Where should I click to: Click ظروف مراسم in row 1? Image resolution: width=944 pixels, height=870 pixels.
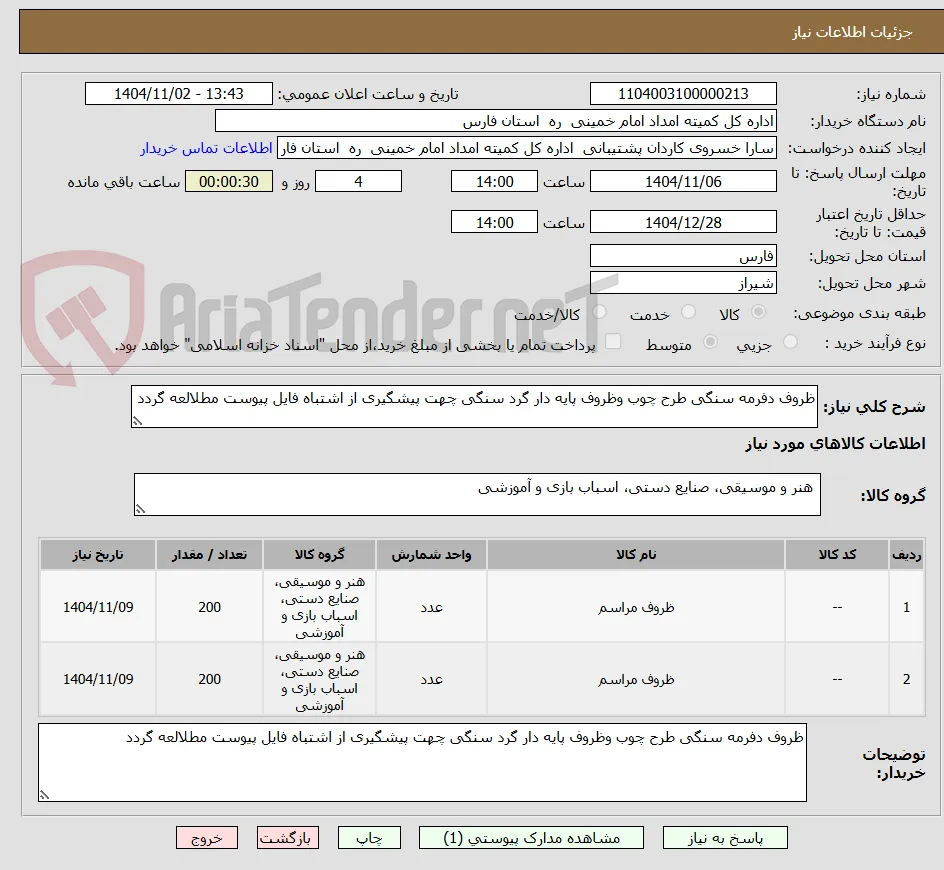pos(636,607)
